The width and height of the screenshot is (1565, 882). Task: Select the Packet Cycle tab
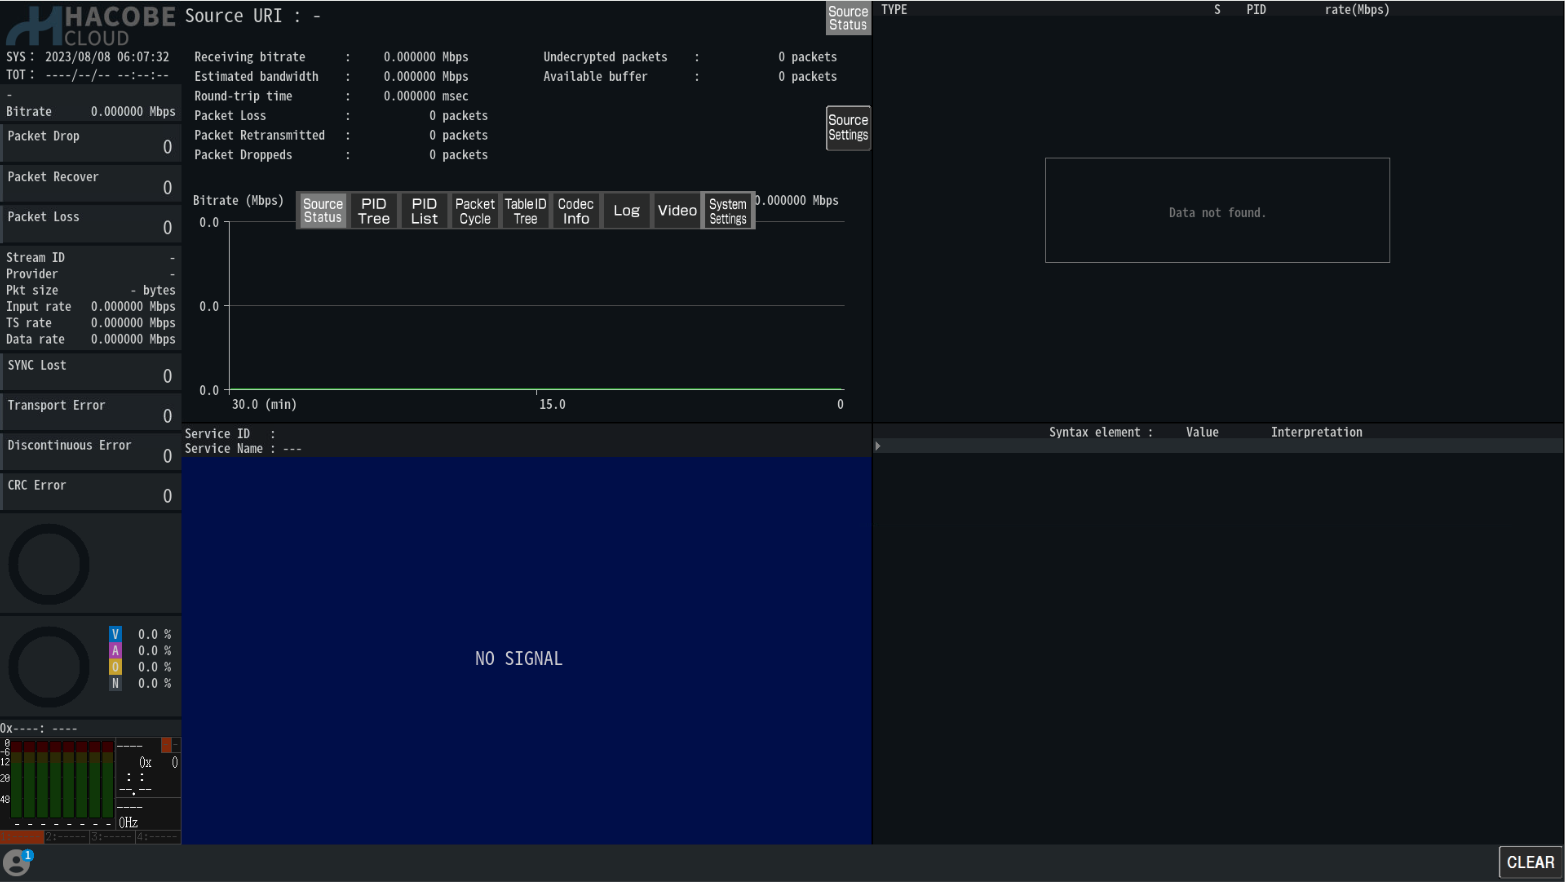tap(475, 211)
